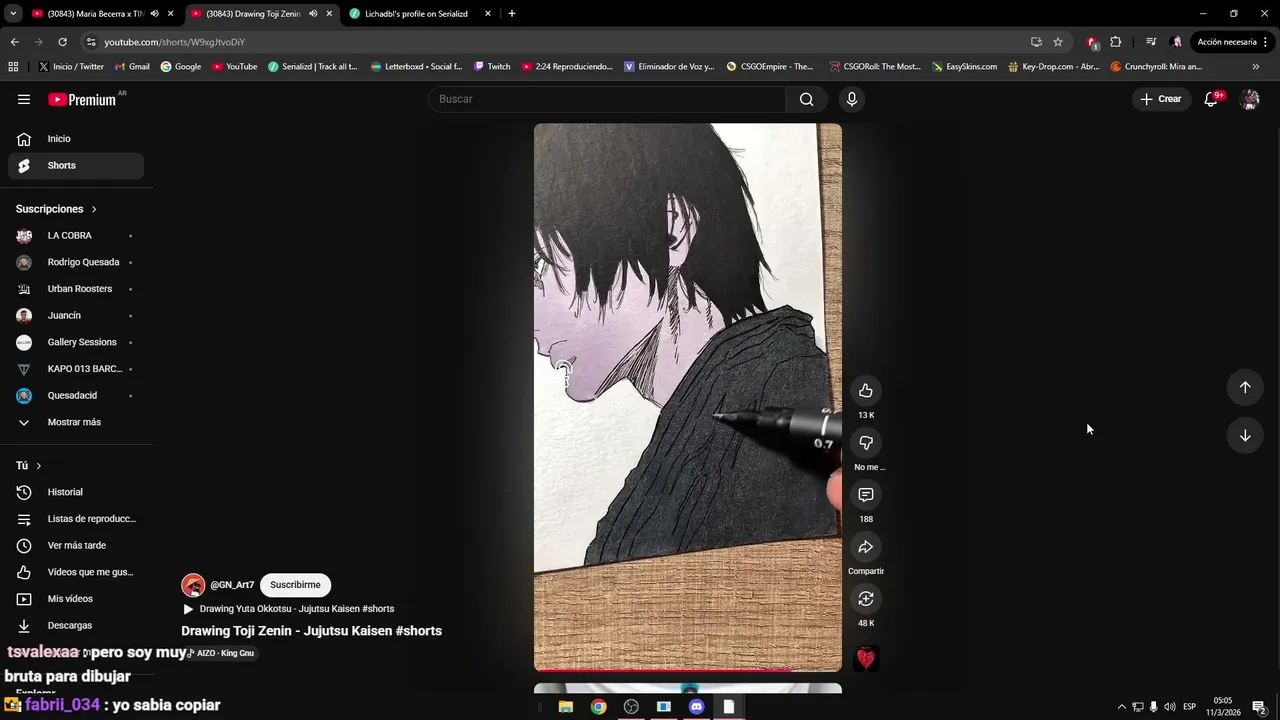The width and height of the screenshot is (1280, 720).
Task: Open Discord from the taskbar
Action: 696,707
